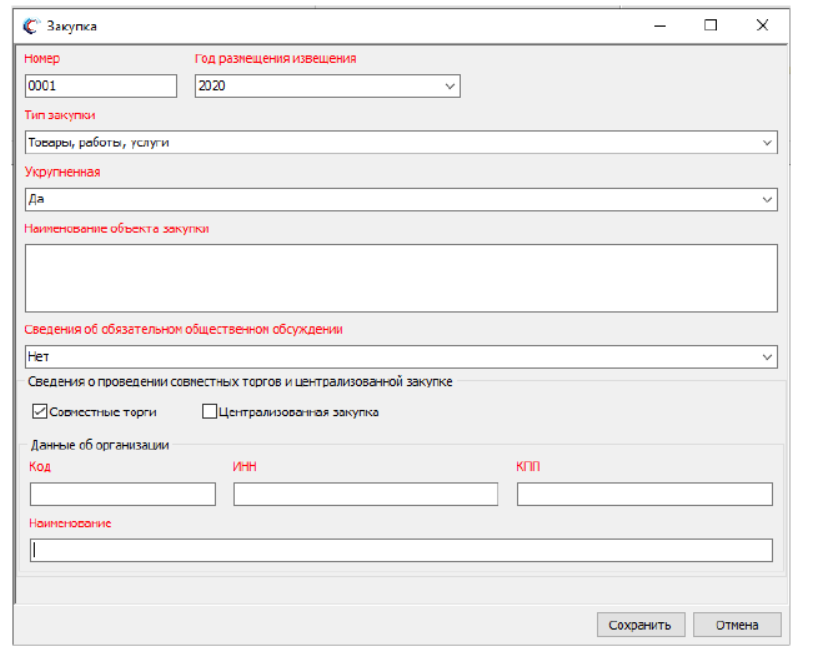Screen dimensions: 820x655
Task: Focus the КПП input field
Action: [644, 494]
